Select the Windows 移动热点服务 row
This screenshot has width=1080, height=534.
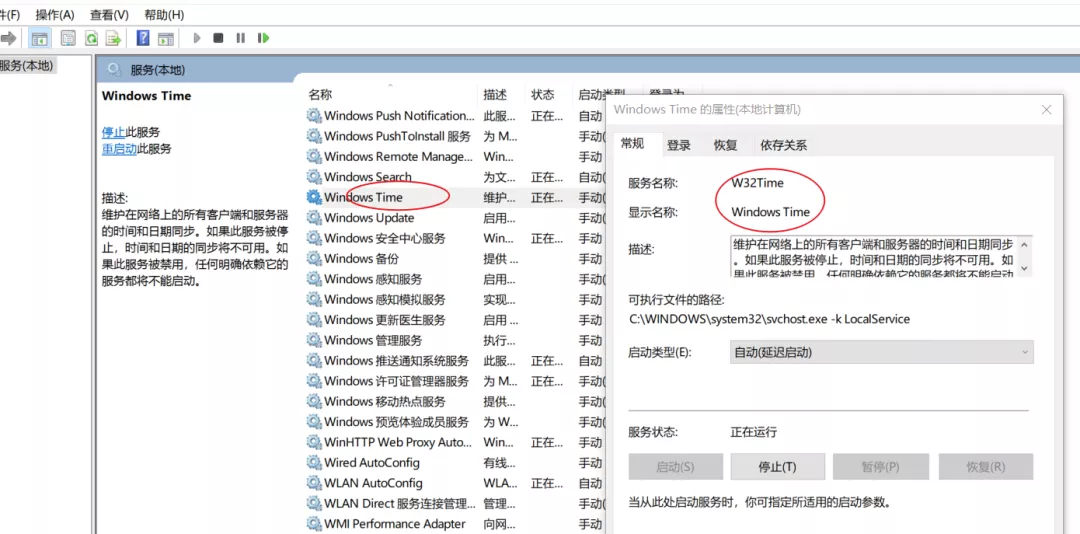pyautogui.click(x=455, y=402)
